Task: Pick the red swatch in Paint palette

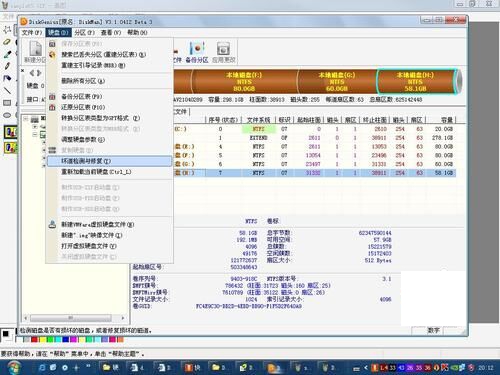Action: (x=34, y=340)
